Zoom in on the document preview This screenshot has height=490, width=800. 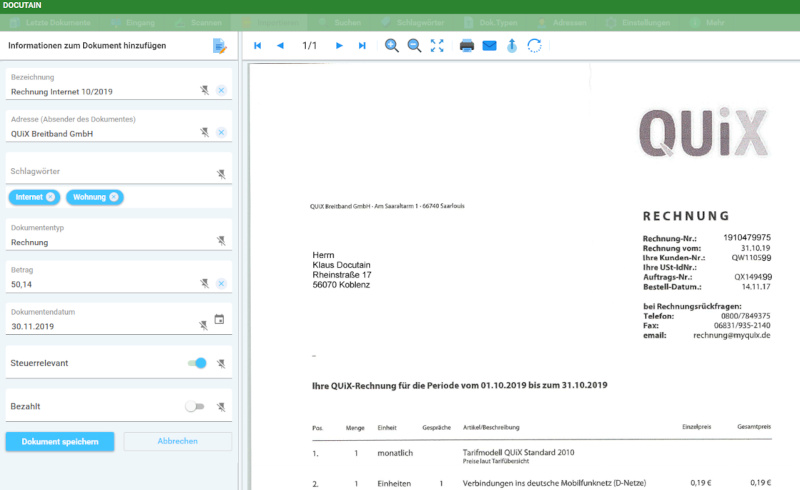(x=392, y=45)
